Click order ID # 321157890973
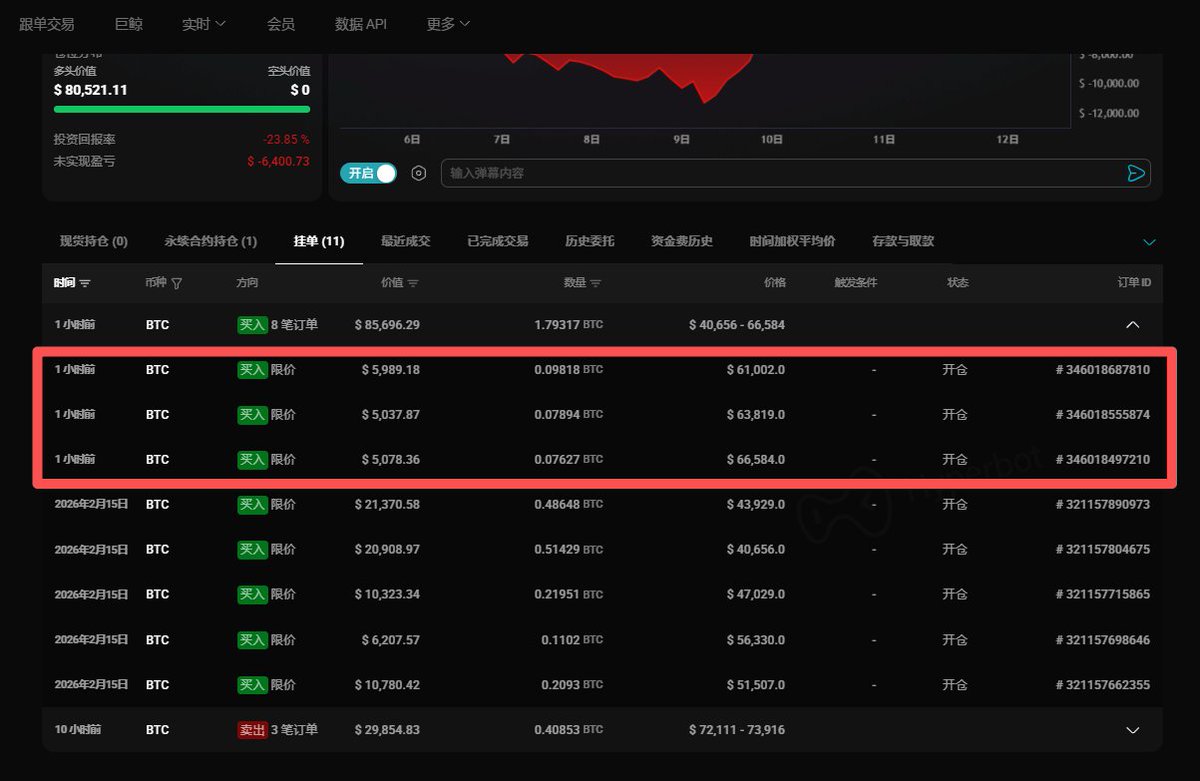This screenshot has width=1200, height=781. tap(1103, 505)
